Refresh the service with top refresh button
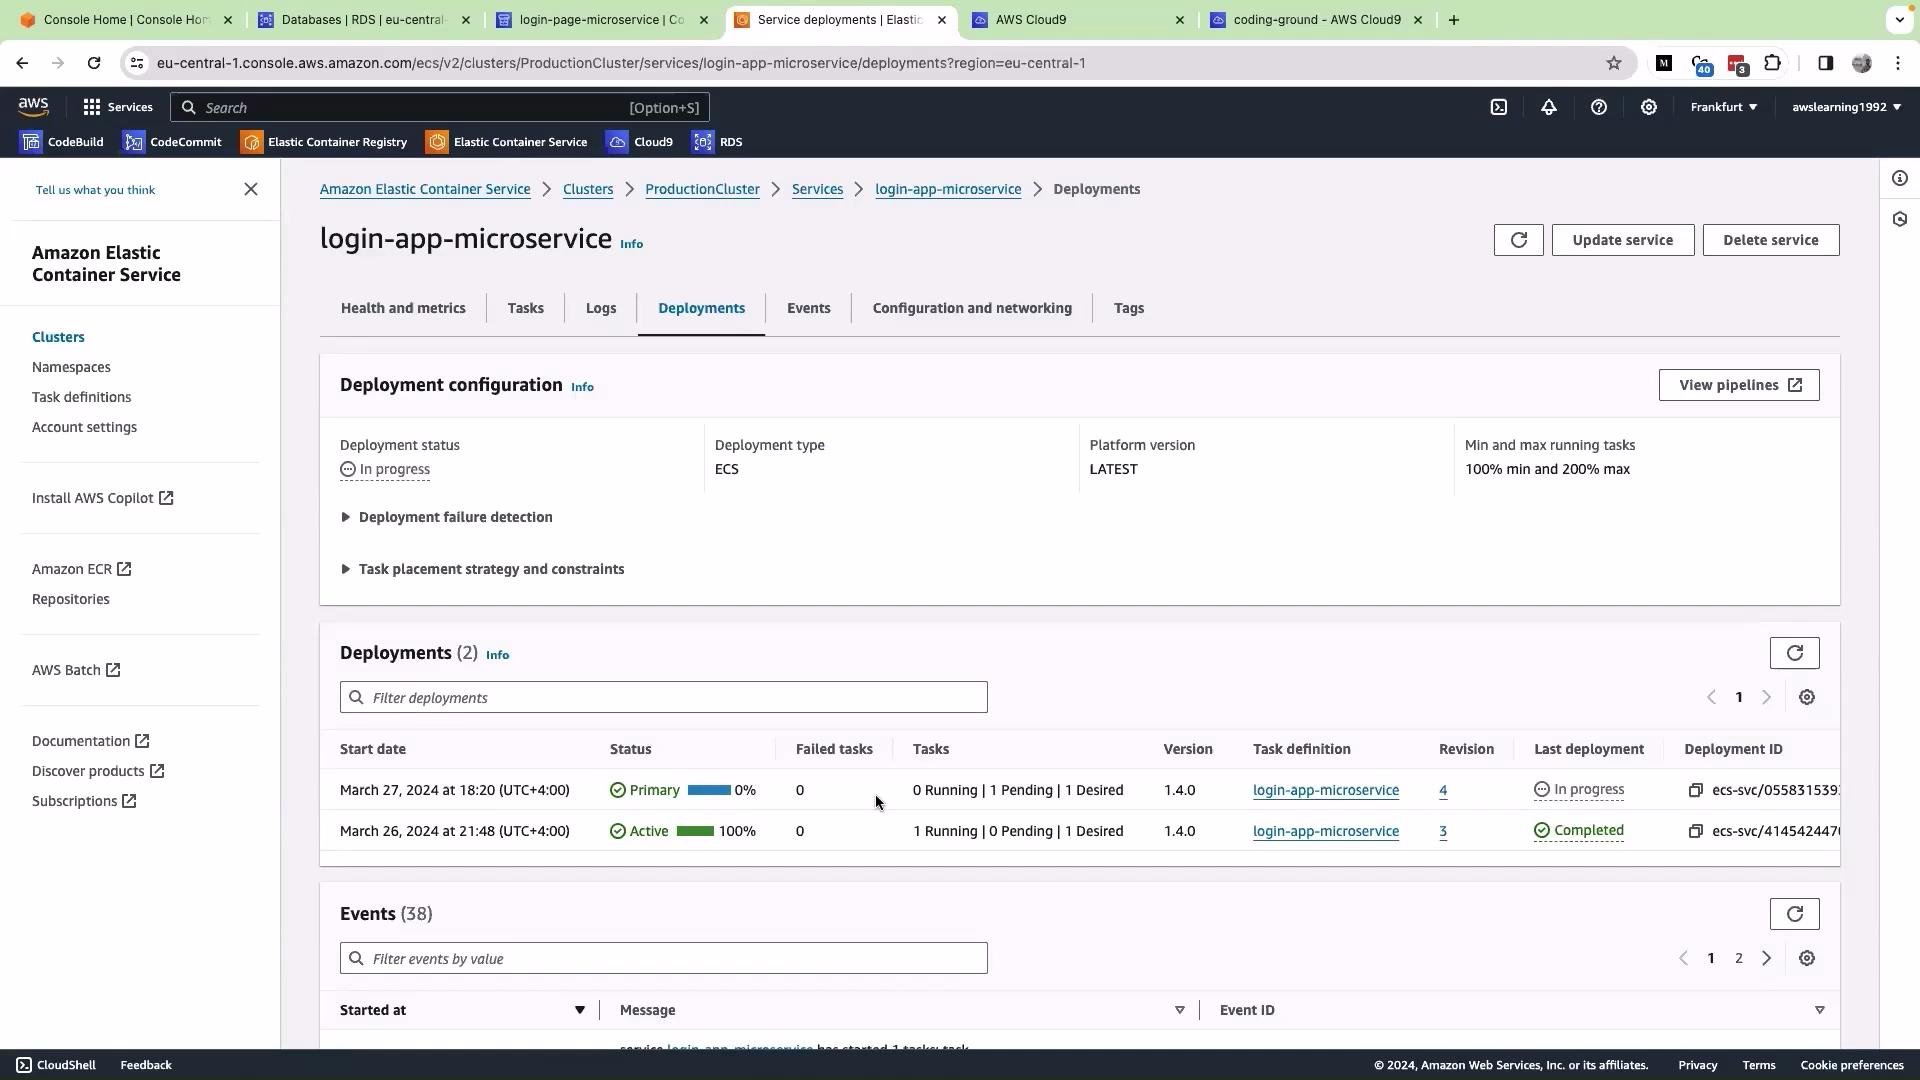 pyautogui.click(x=1518, y=240)
